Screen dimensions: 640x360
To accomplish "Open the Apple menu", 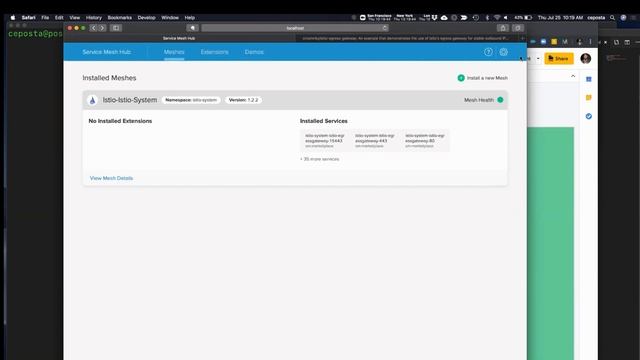I will click(13, 18).
